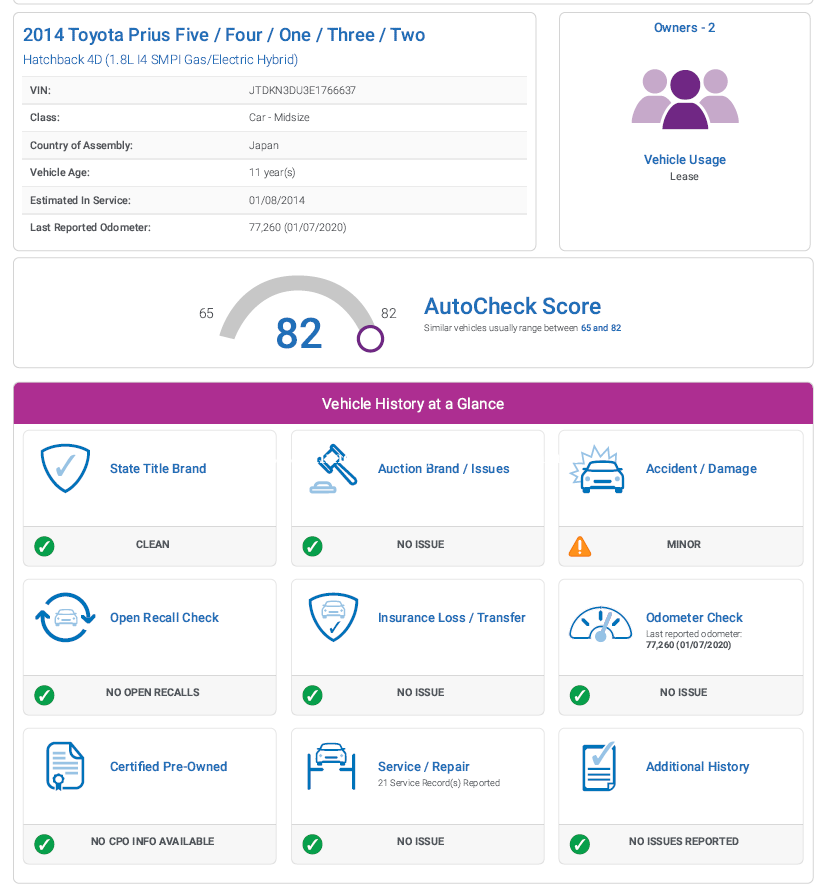Viewport: 828px width, 884px height.
Task: Open the Additional History link
Action: click(x=697, y=766)
